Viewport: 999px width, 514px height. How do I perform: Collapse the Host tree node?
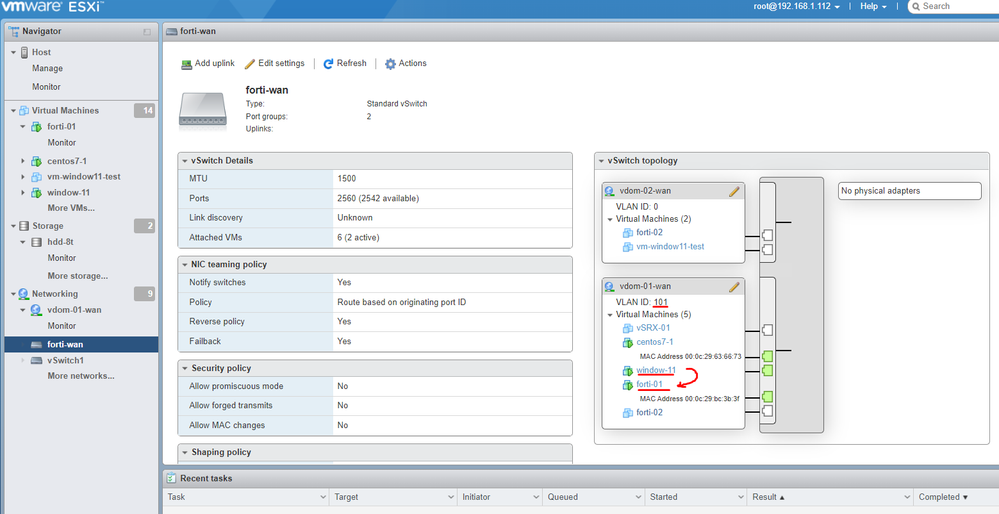point(13,52)
